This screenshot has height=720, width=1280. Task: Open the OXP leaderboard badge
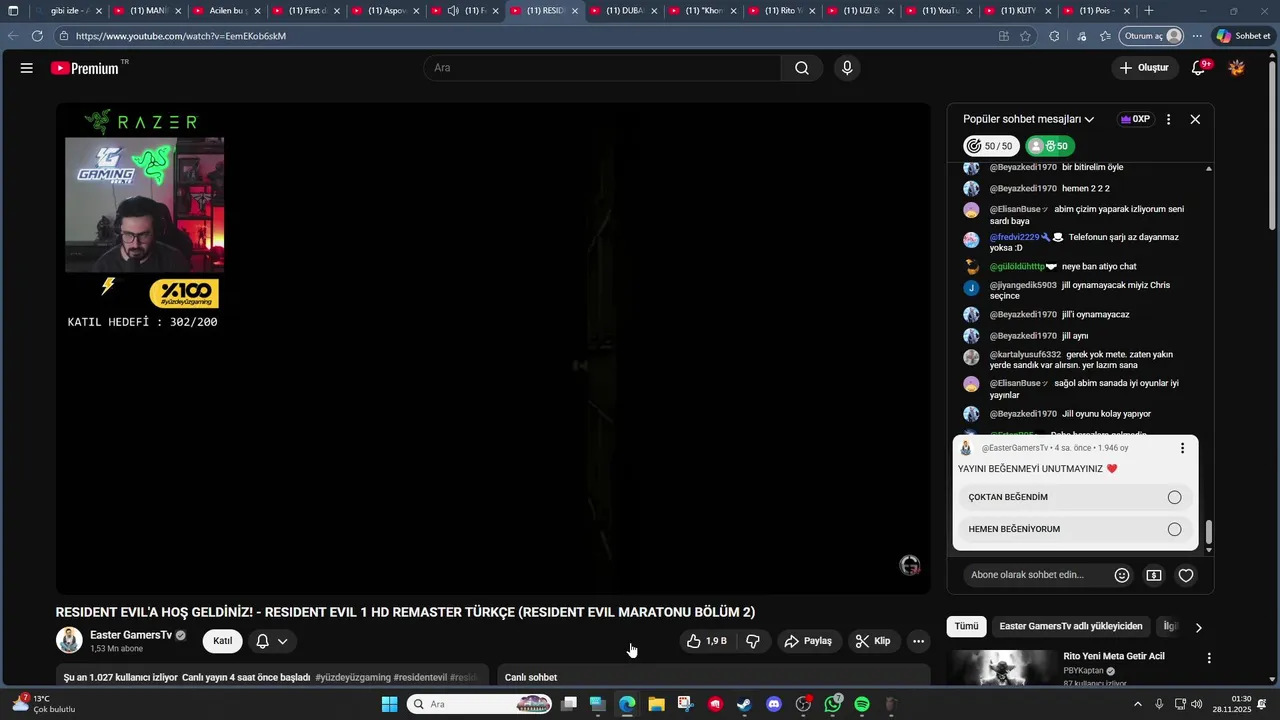[x=1135, y=119]
